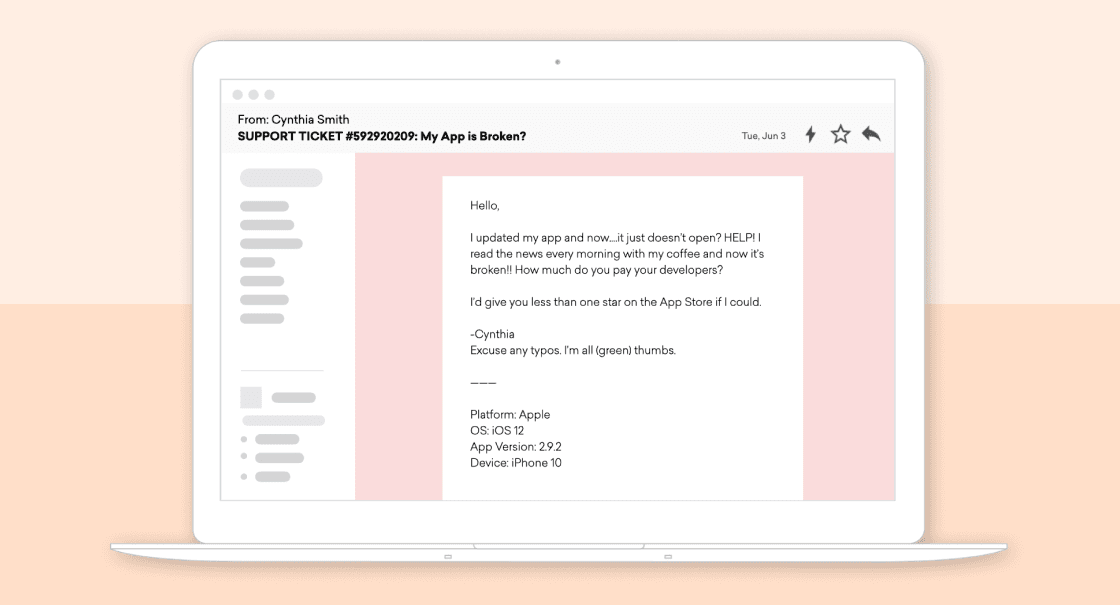Click the "-Cynthia" signature in the email
The image size is (1120, 605).
point(492,334)
